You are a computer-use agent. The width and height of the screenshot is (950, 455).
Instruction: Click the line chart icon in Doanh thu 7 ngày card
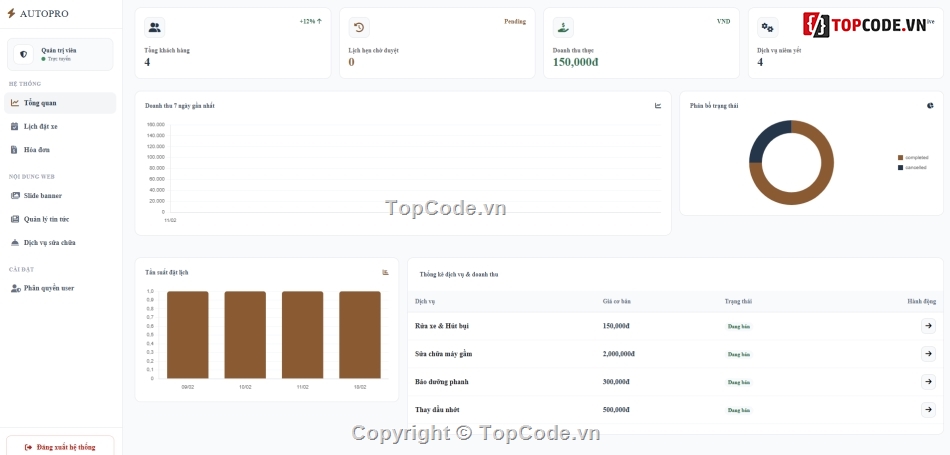coord(658,105)
